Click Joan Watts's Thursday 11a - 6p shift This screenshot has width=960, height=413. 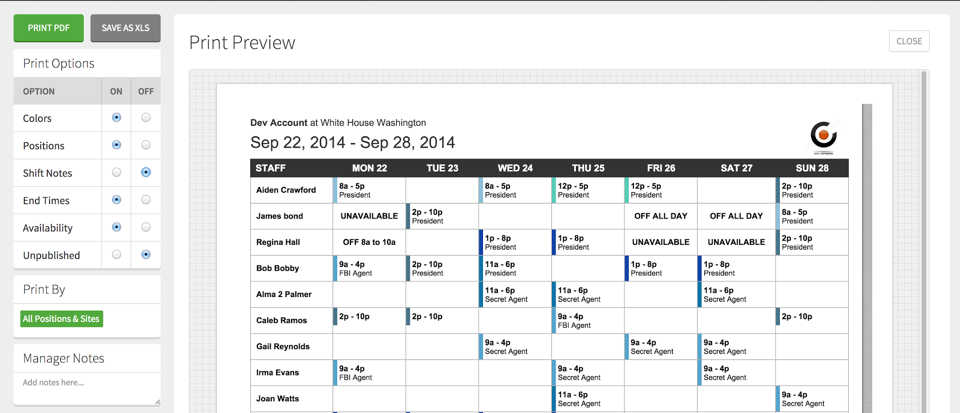click(588, 399)
